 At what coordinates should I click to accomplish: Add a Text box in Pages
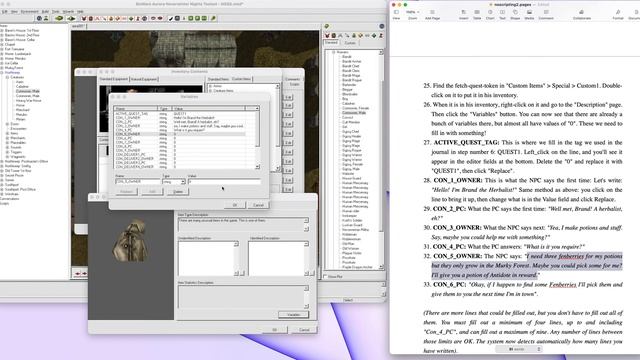[502, 14]
